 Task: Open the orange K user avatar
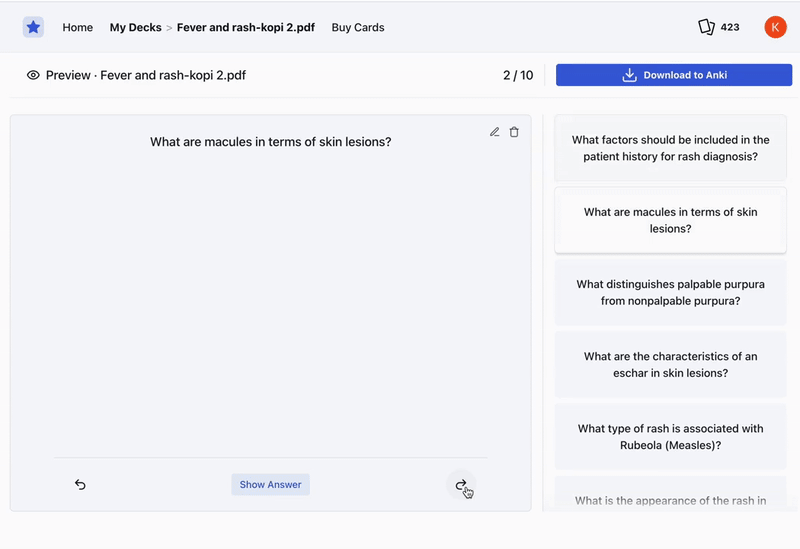click(x=775, y=27)
